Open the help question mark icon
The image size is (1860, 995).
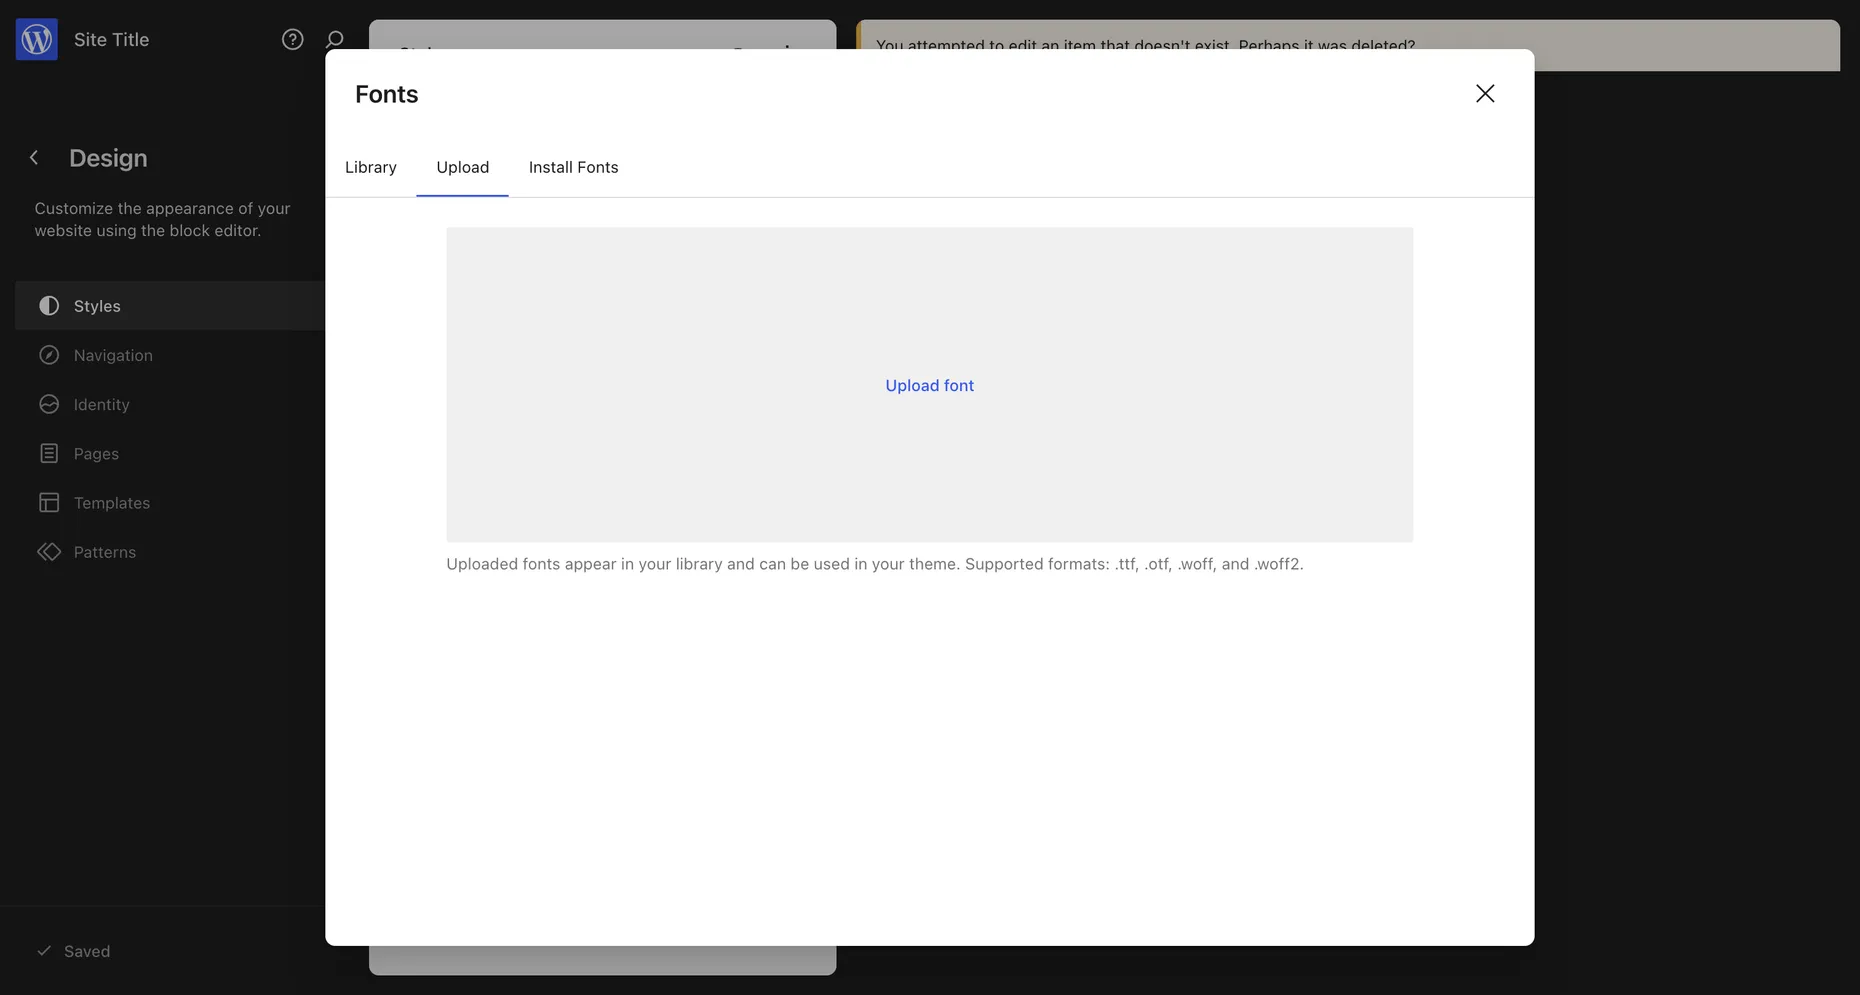[292, 39]
